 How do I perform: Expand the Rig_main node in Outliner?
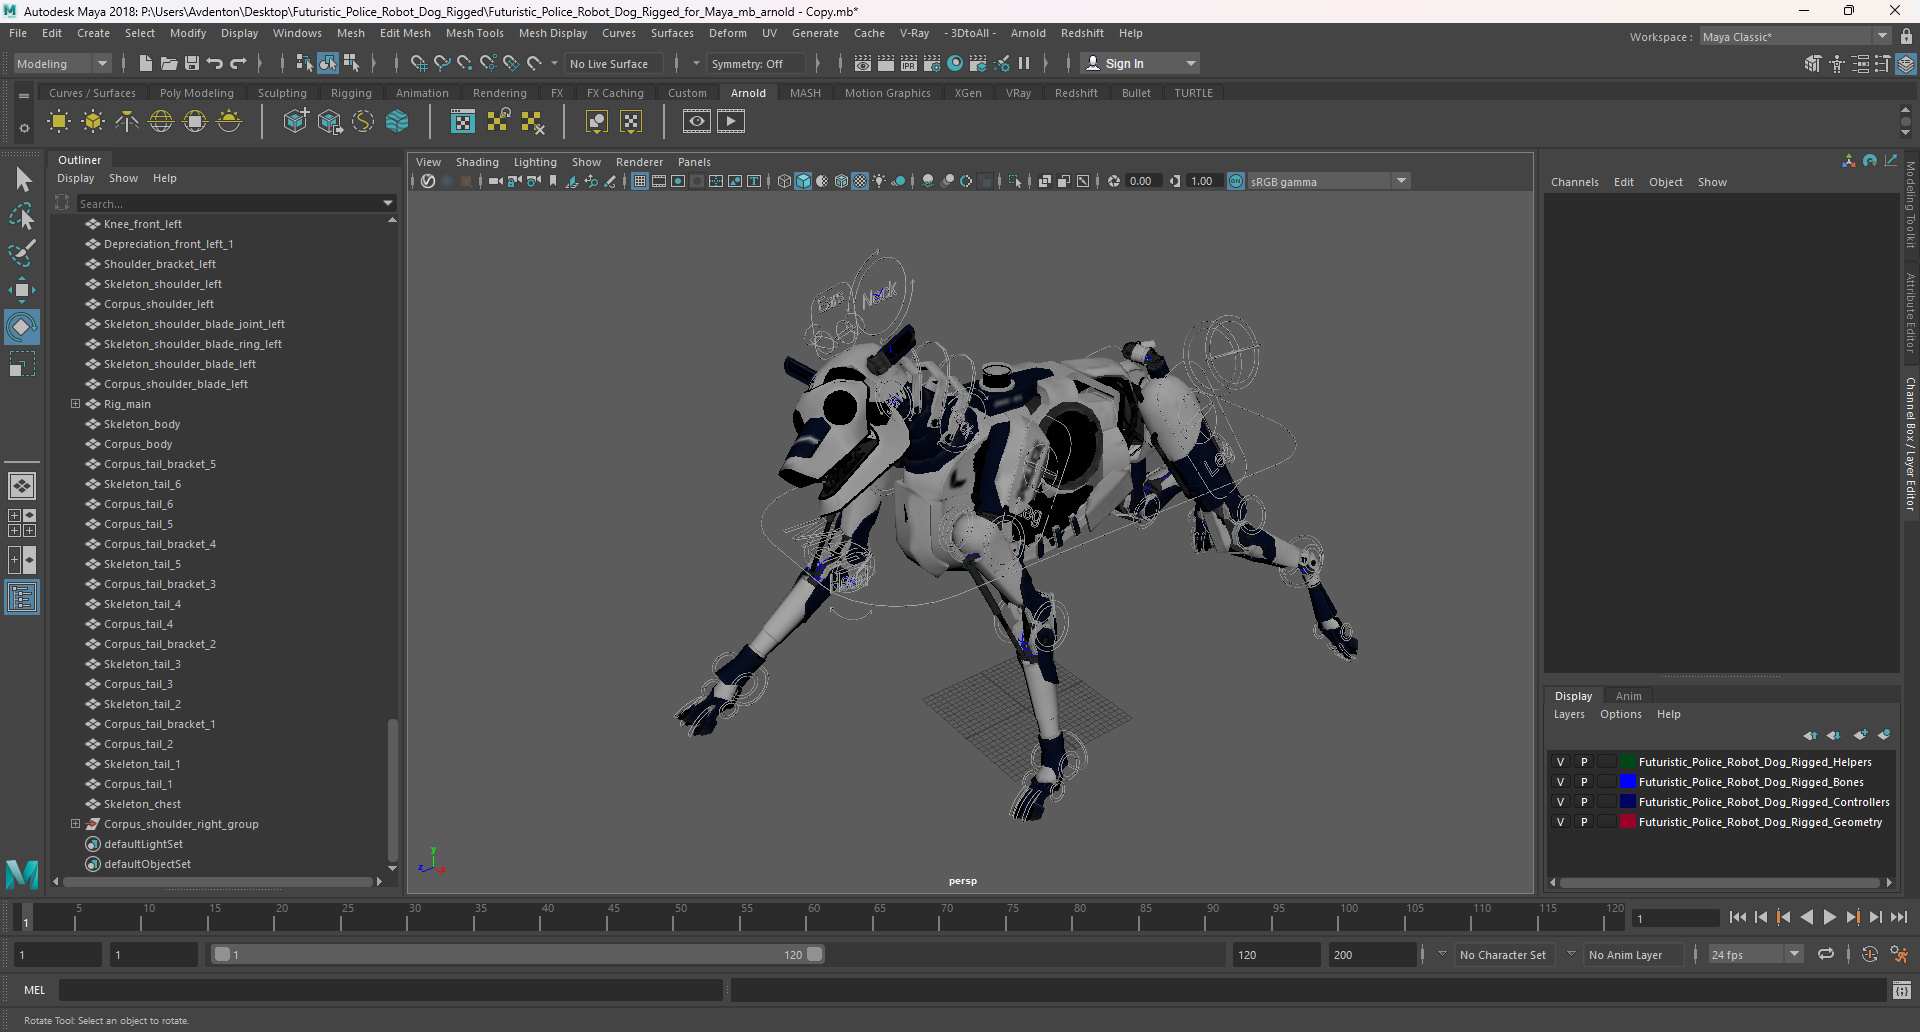click(75, 404)
